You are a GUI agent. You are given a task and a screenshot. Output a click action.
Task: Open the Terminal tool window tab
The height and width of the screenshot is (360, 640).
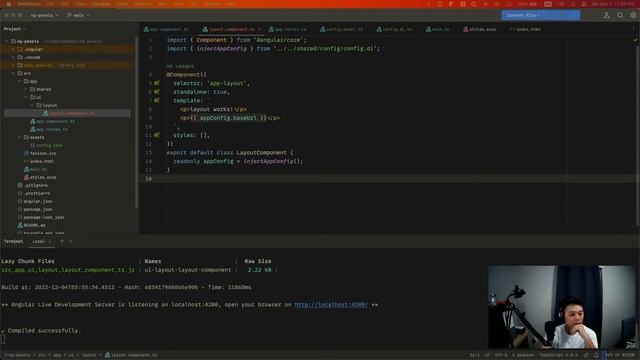pyautogui.click(x=13, y=241)
